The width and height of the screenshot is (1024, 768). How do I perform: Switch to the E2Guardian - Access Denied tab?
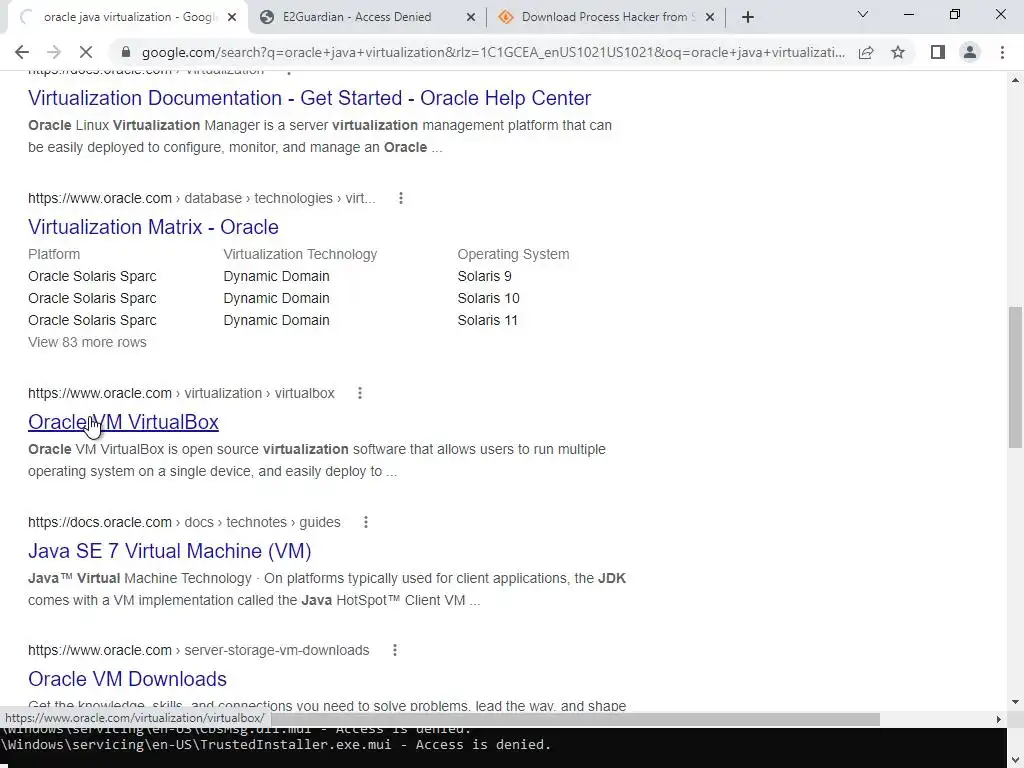(x=368, y=17)
